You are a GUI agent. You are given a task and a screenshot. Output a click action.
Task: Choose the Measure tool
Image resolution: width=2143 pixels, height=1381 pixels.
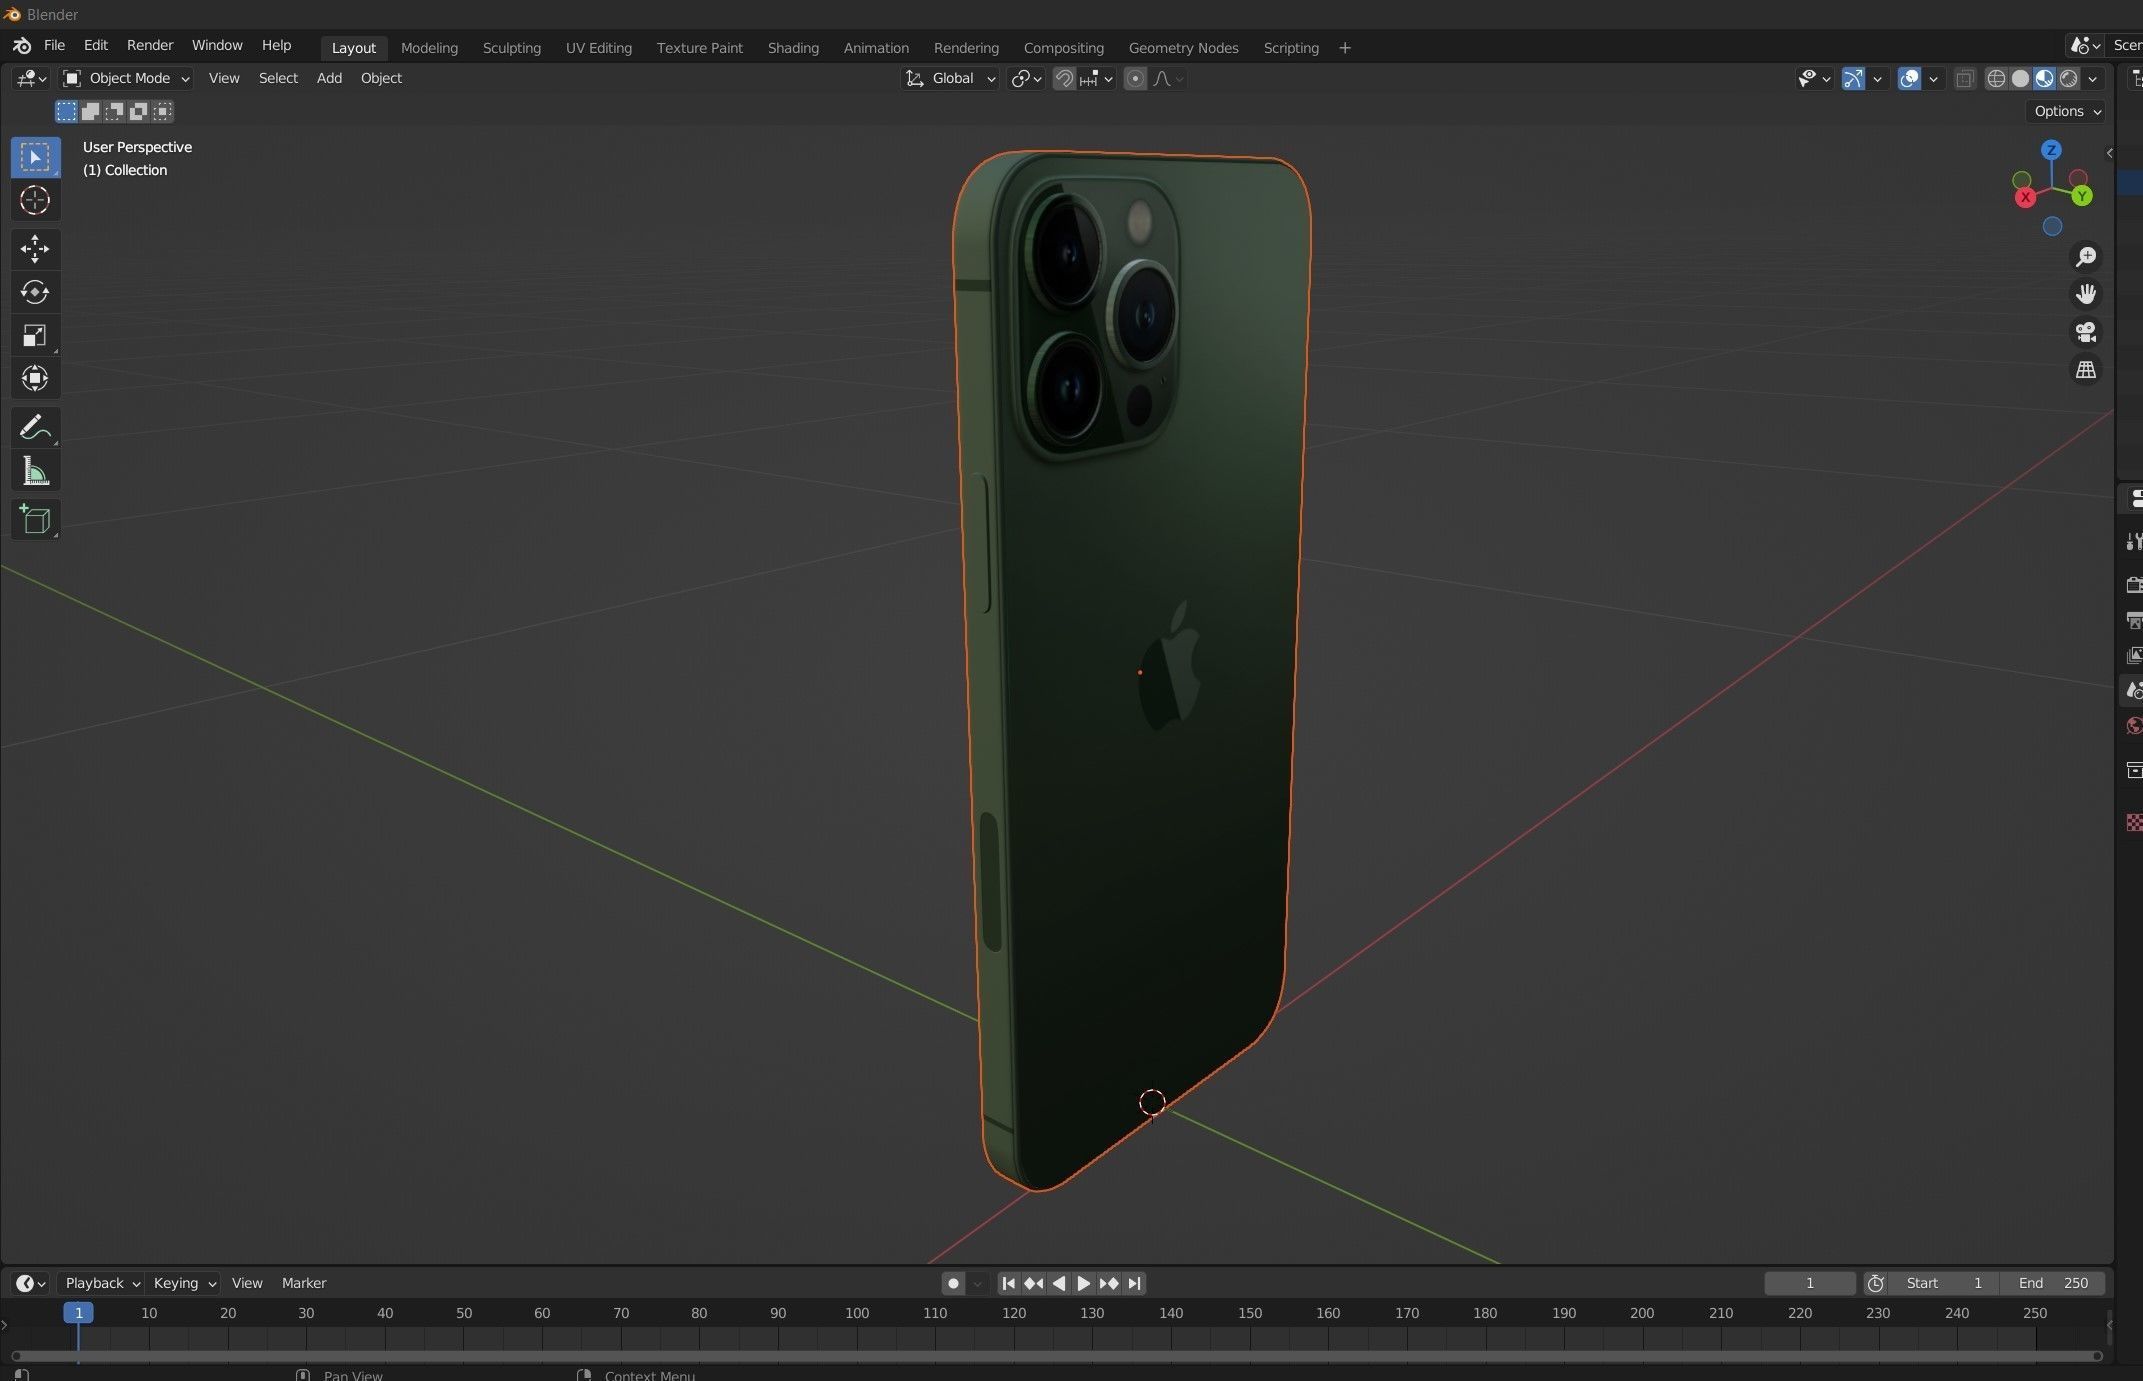tap(35, 471)
